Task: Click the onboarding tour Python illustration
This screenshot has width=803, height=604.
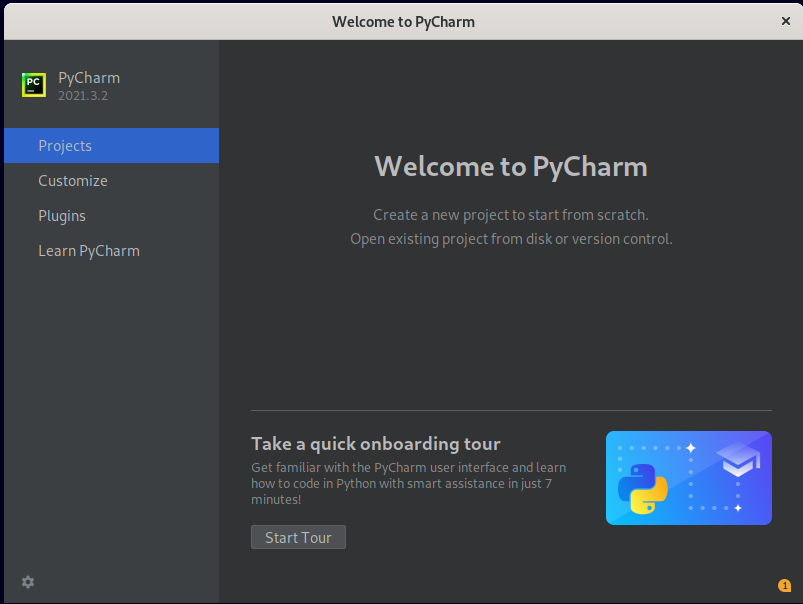Action: [x=688, y=477]
